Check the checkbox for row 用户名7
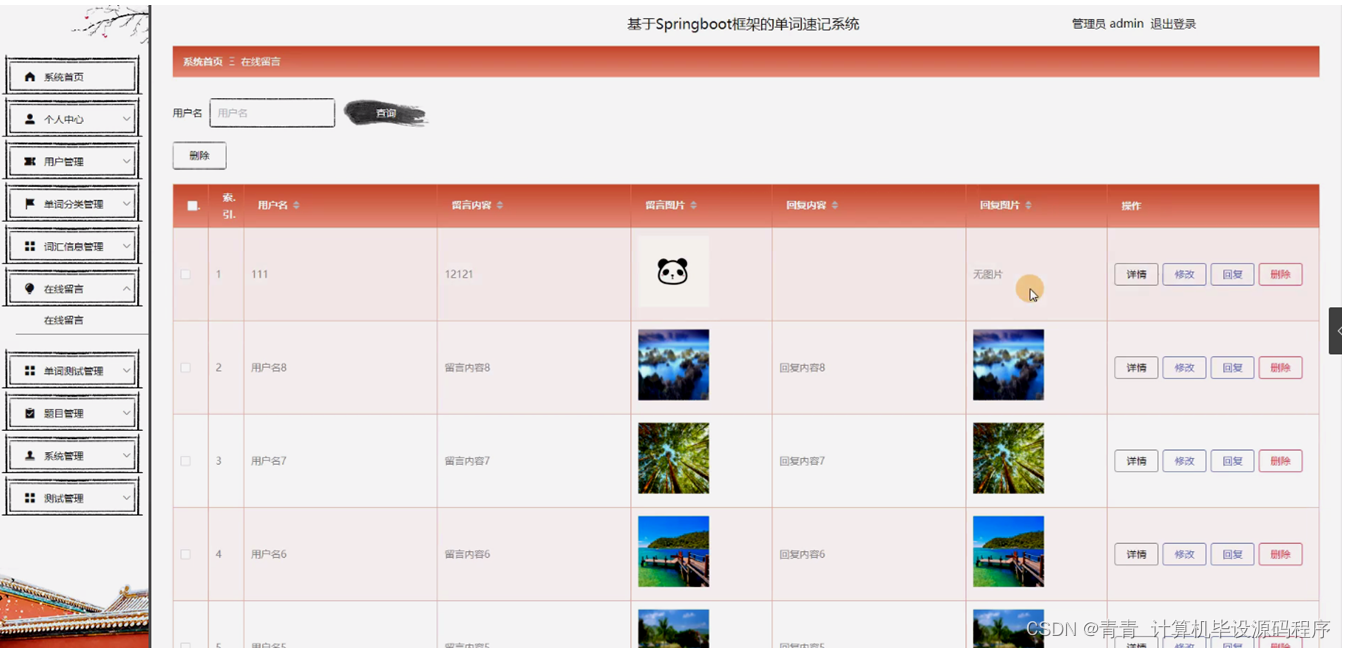 point(185,461)
